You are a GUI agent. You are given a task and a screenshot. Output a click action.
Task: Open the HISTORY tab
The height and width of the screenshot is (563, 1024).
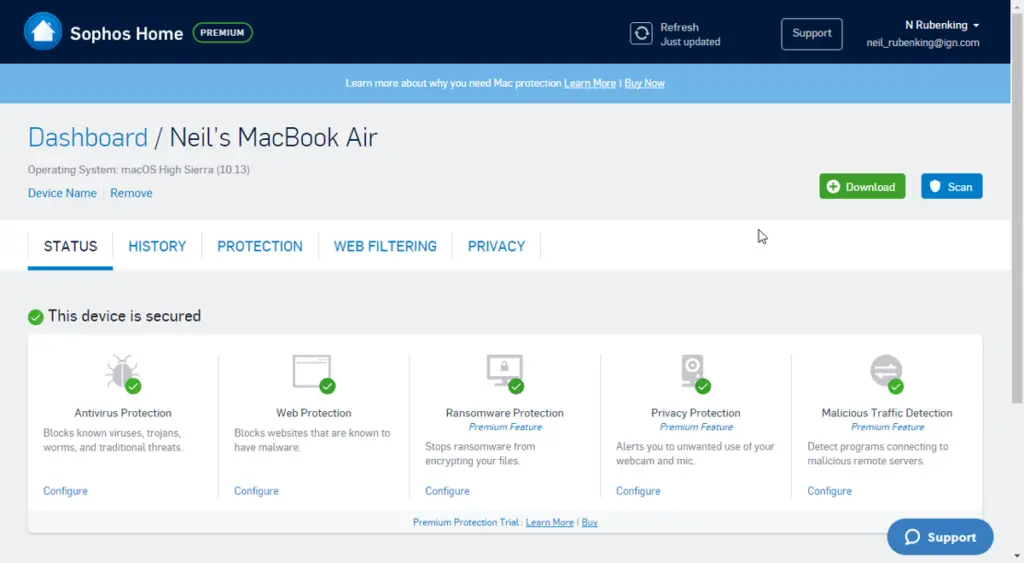(157, 246)
